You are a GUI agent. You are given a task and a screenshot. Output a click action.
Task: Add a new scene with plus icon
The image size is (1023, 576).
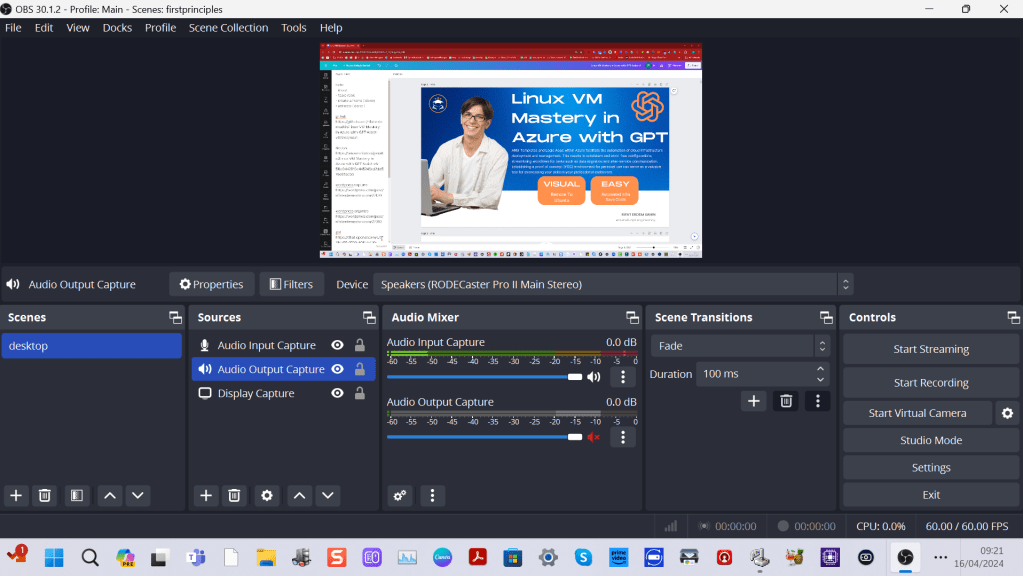(x=16, y=496)
